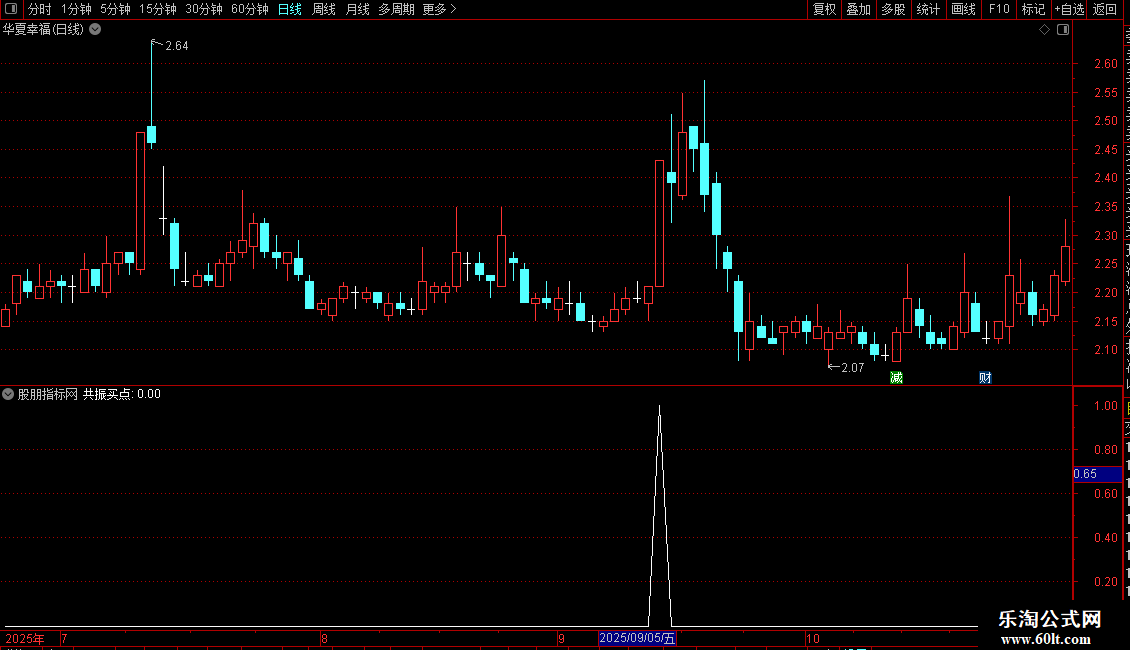Click the blue 财 marker icon
Viewport: 1130px width, 650px height.
985,378
